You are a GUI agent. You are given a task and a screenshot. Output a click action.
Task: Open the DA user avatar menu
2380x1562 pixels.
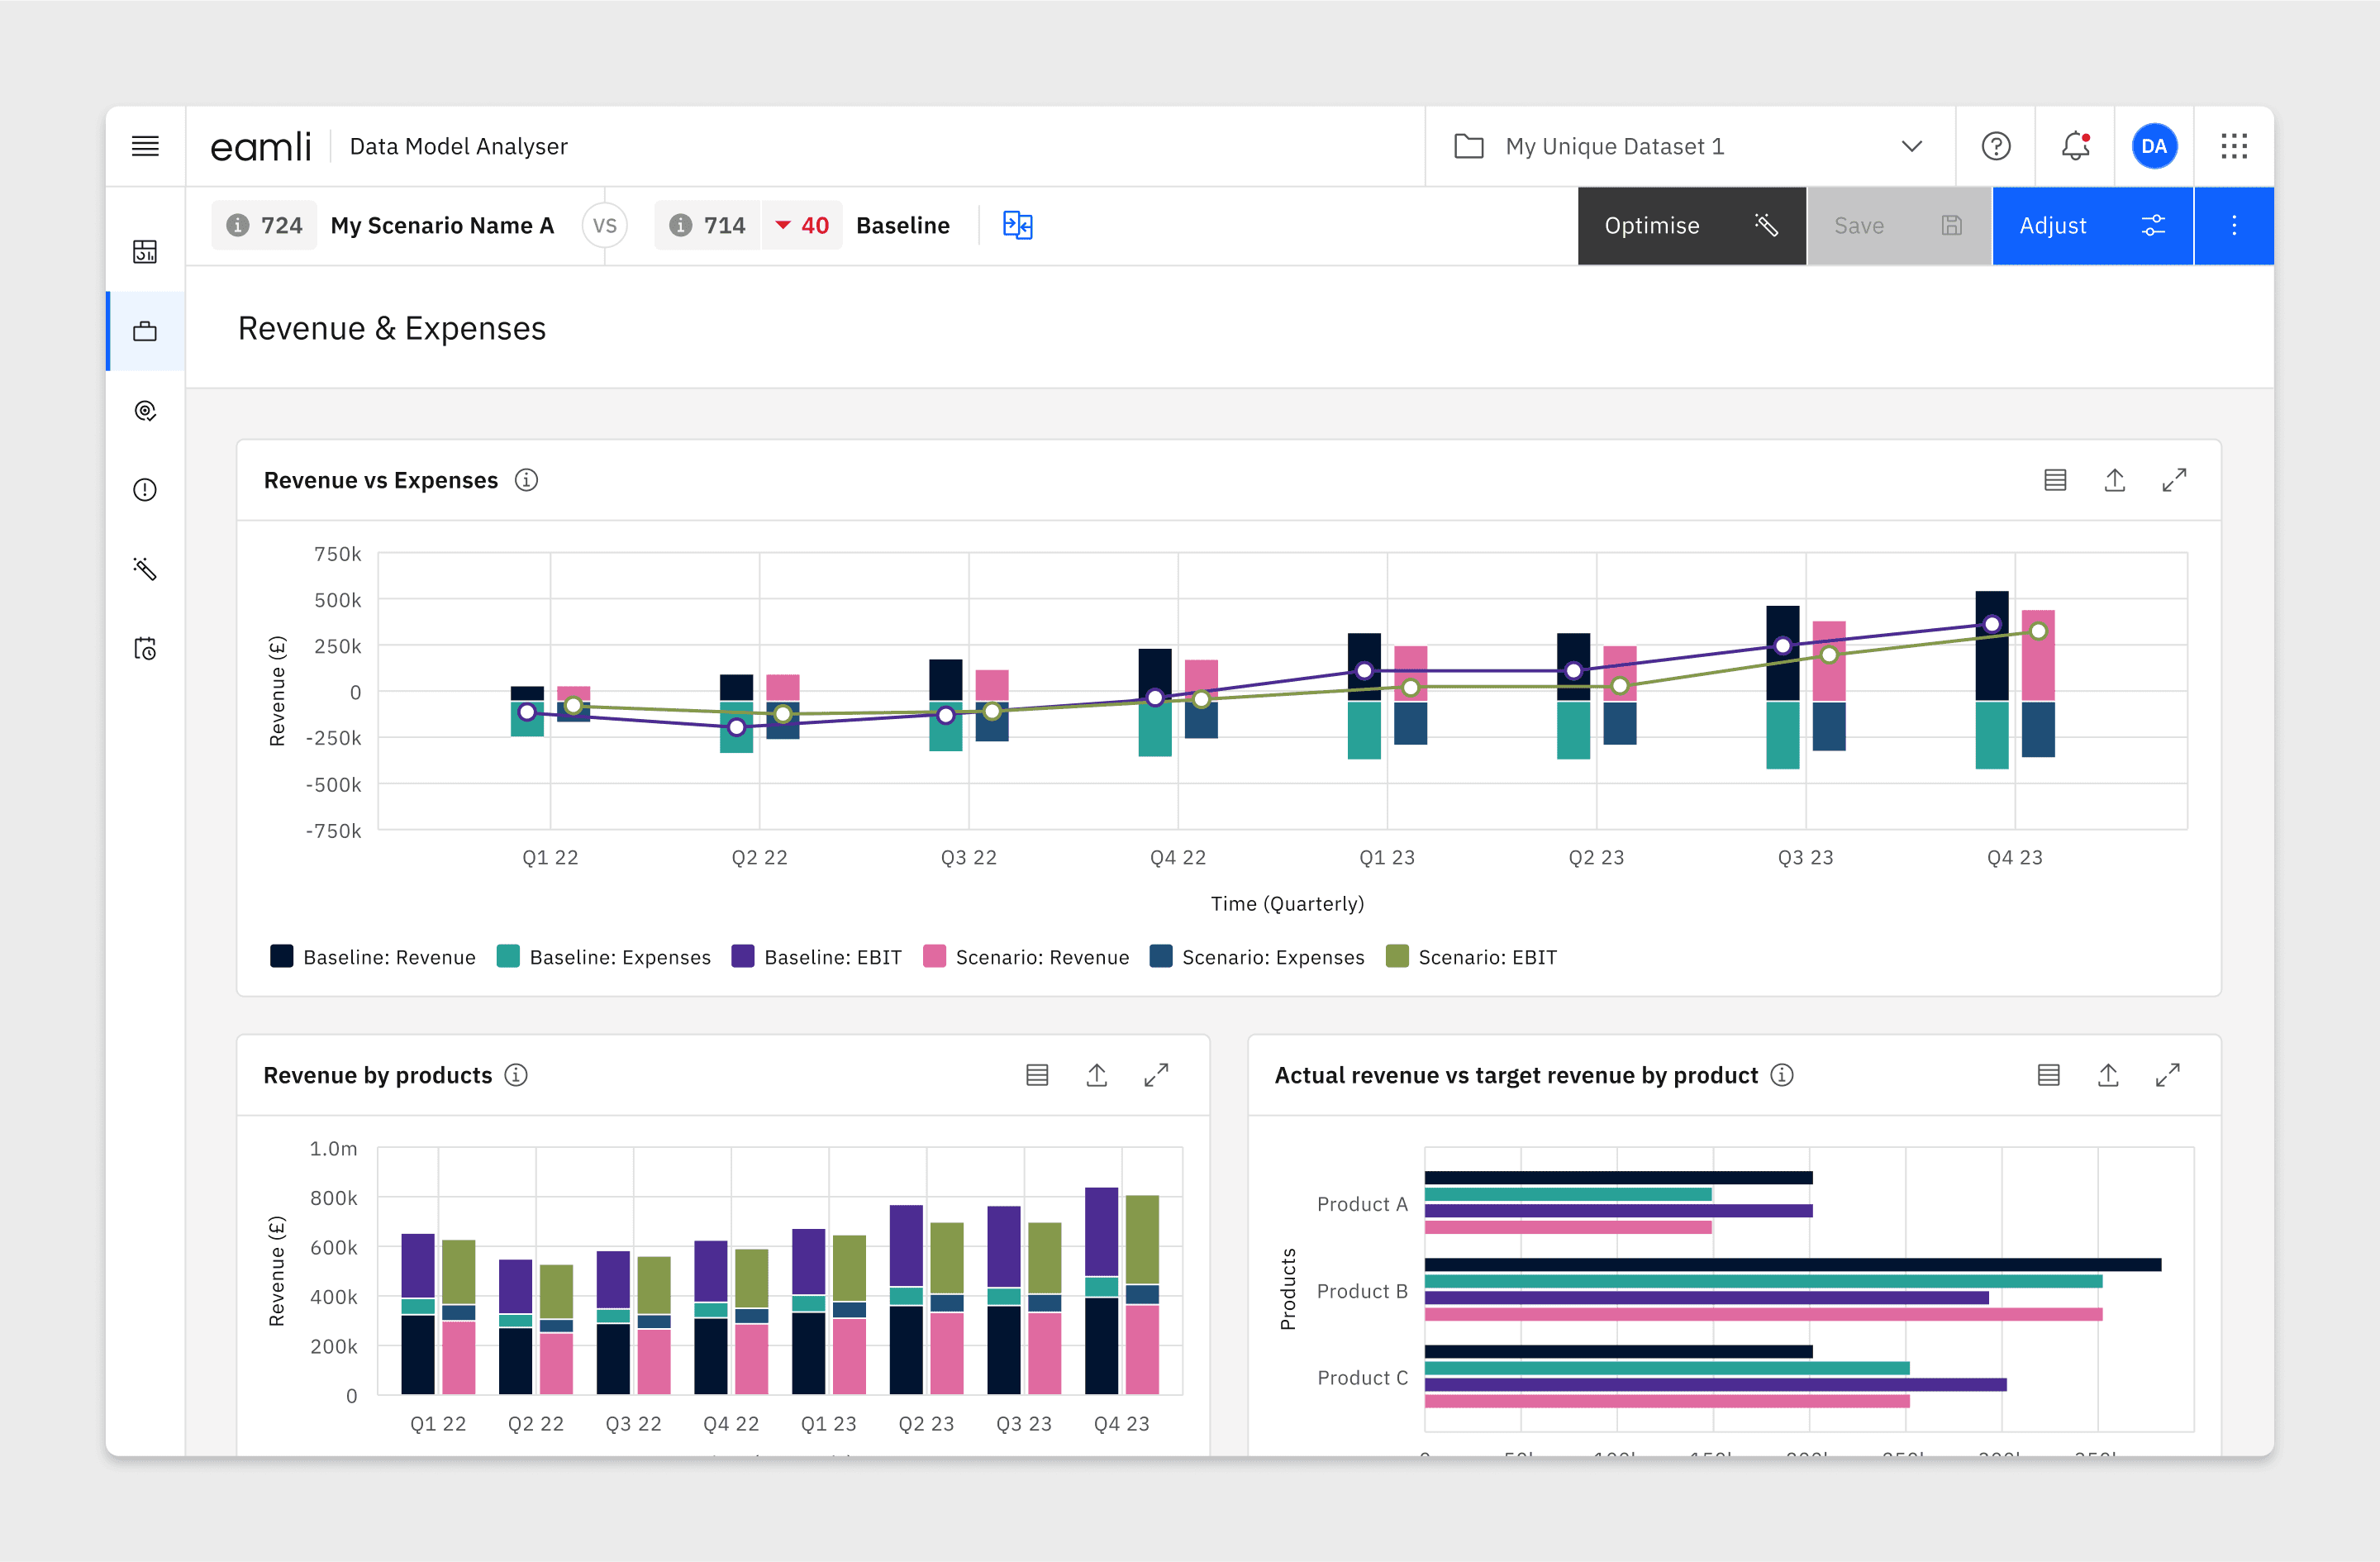(2153, 146)
